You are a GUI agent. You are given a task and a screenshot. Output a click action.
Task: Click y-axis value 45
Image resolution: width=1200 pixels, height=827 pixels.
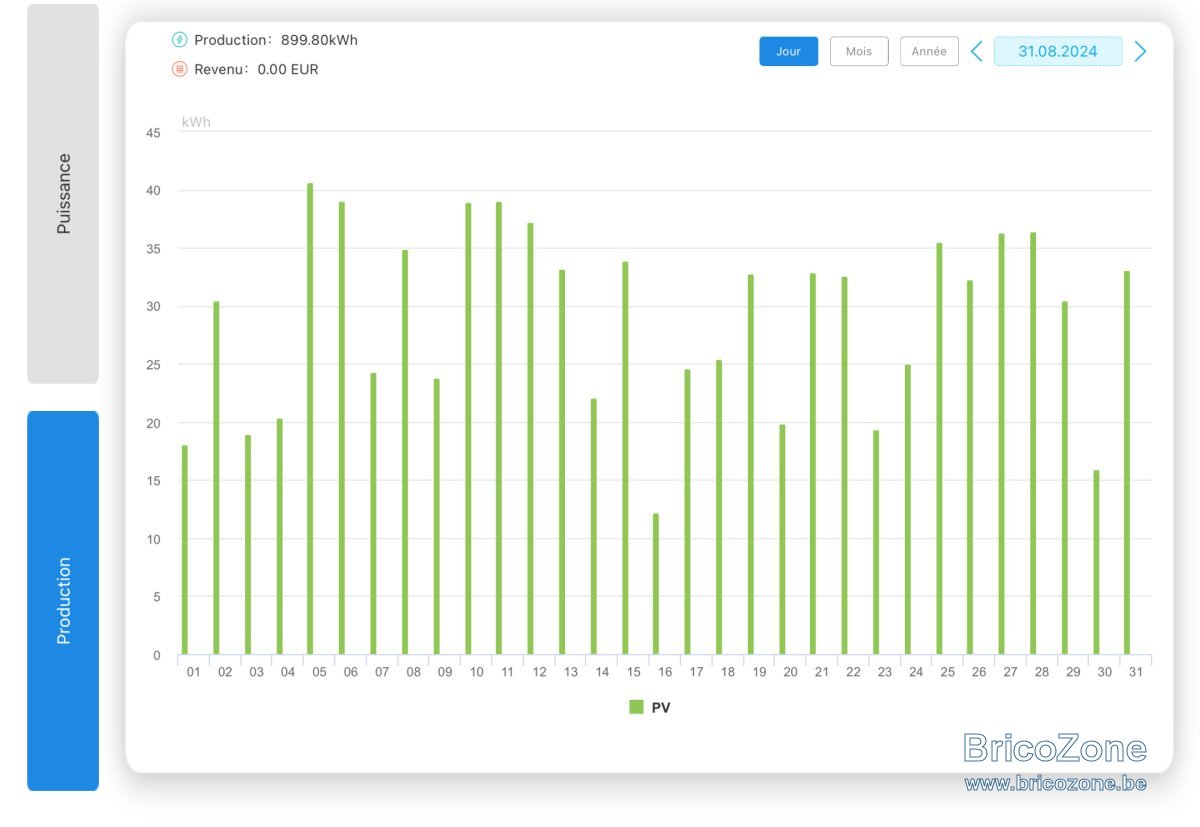pyautogui.click(x=153, y=132)
